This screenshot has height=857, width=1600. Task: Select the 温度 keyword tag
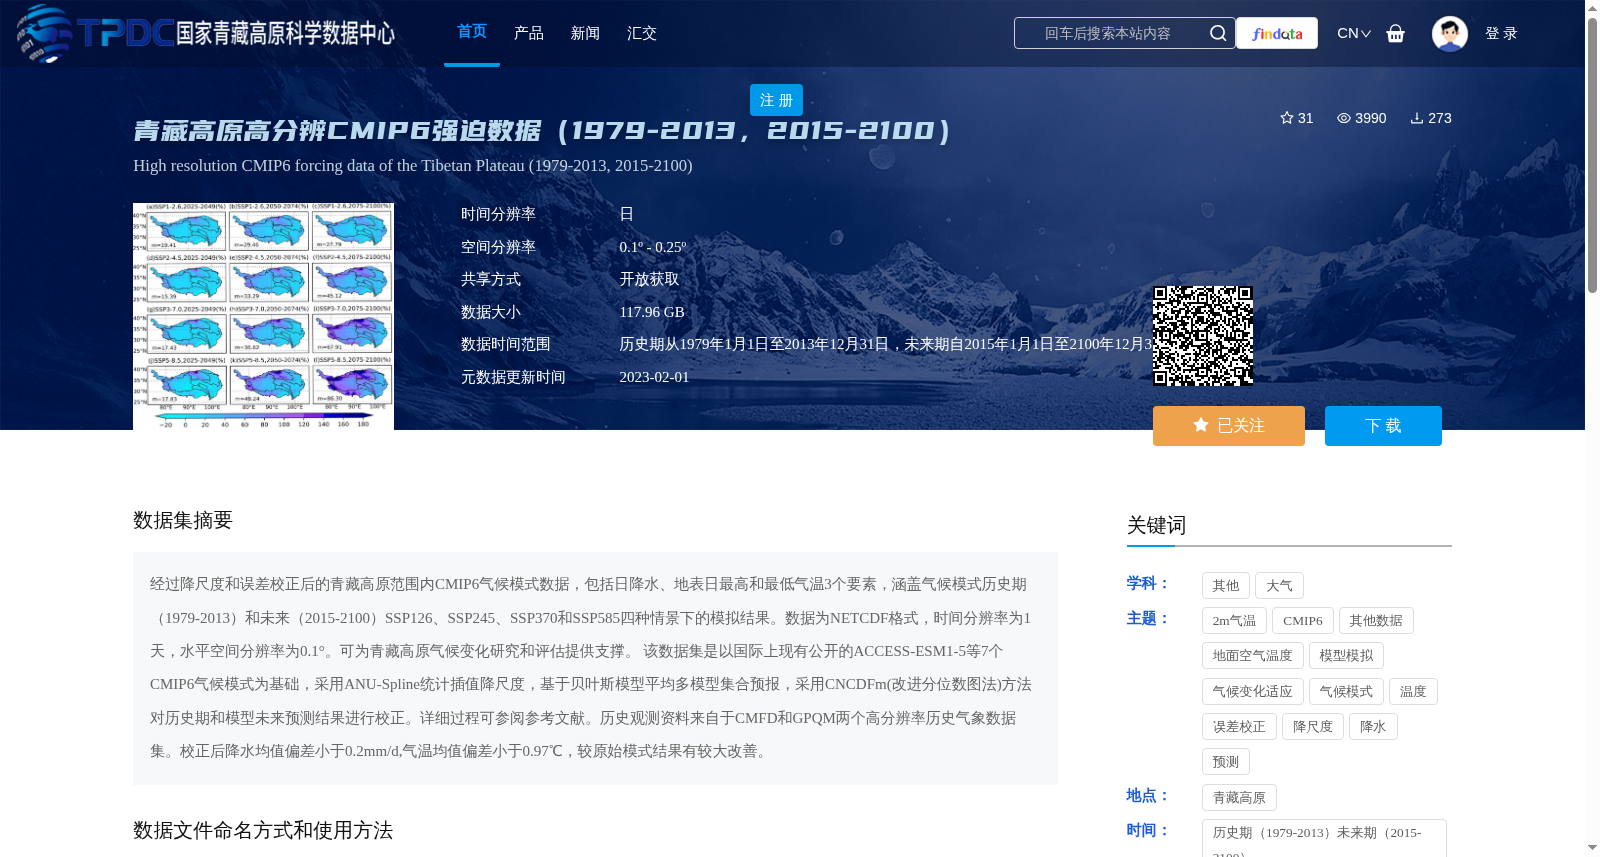point(1413,691)
